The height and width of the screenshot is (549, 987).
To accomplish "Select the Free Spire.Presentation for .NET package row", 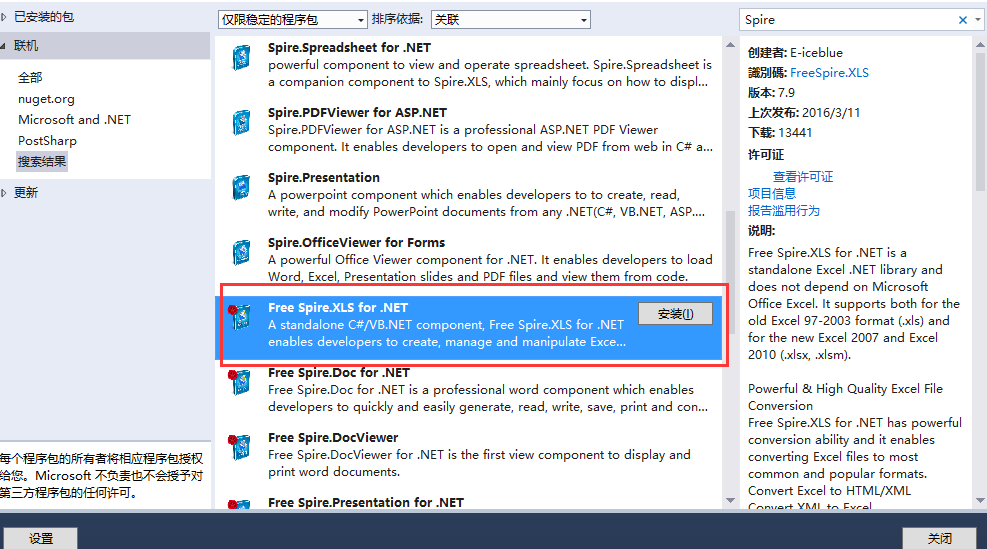I will point(469,502).
